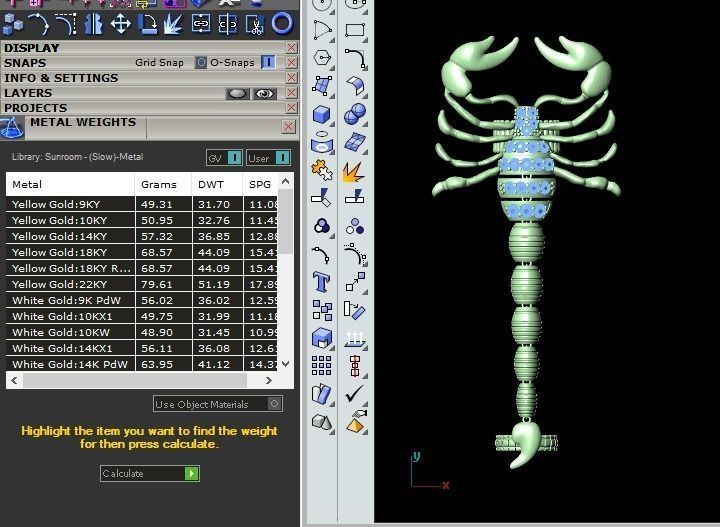
Task: Click the horizontal scroll right arrow
Action: point(269,381)
